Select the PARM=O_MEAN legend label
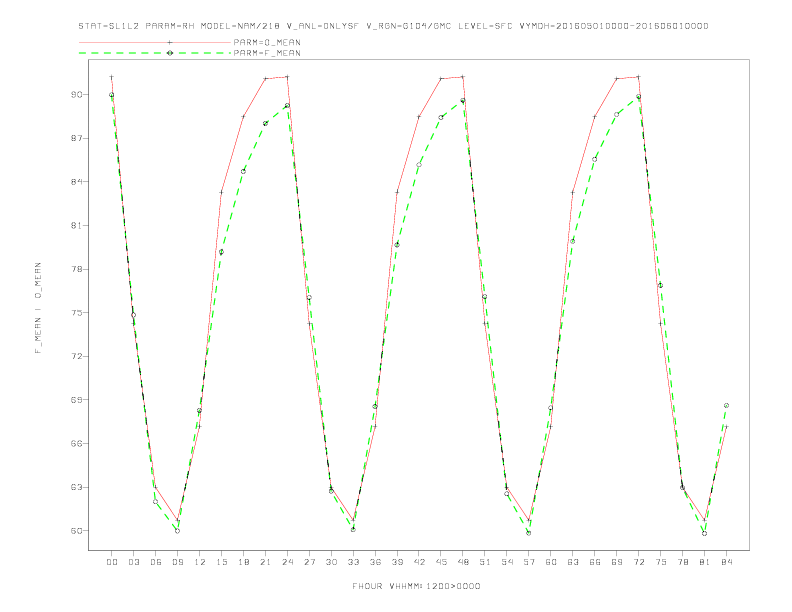792x612 pixels. (267, 42)
